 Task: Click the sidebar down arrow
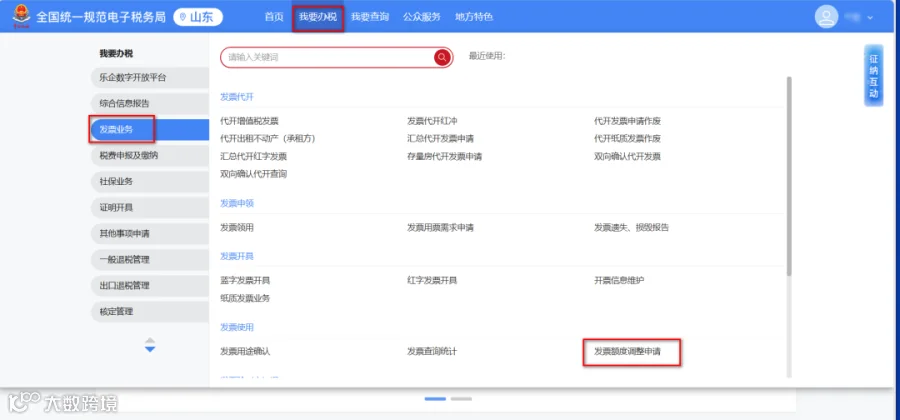point(150,349)
